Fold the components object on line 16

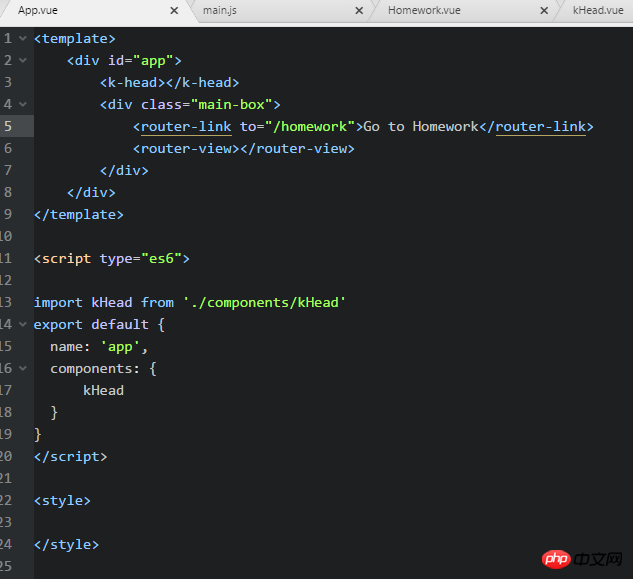pos(22,368)
